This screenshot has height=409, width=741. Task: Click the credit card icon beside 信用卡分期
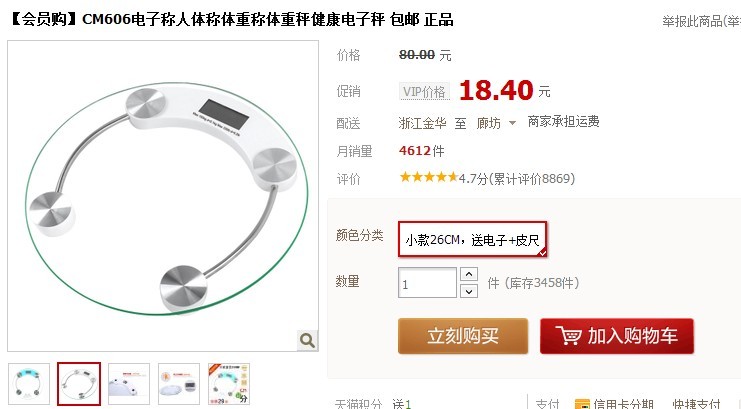tap(582, 405)
